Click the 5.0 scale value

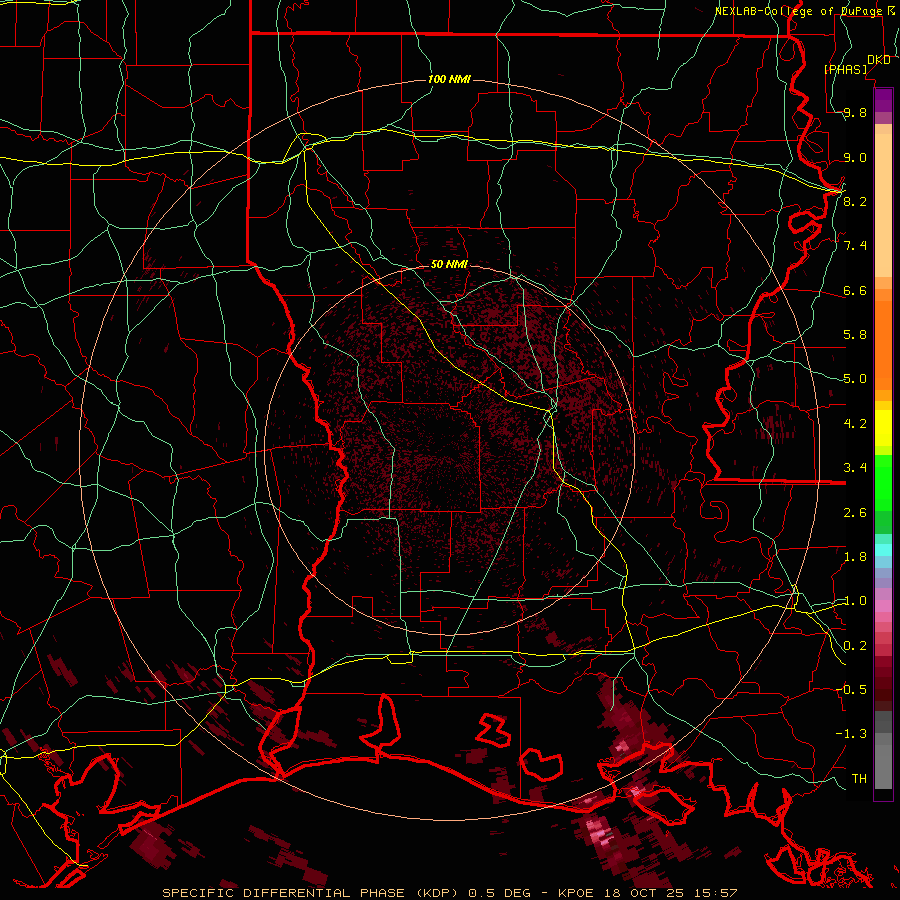click(855, 379)
